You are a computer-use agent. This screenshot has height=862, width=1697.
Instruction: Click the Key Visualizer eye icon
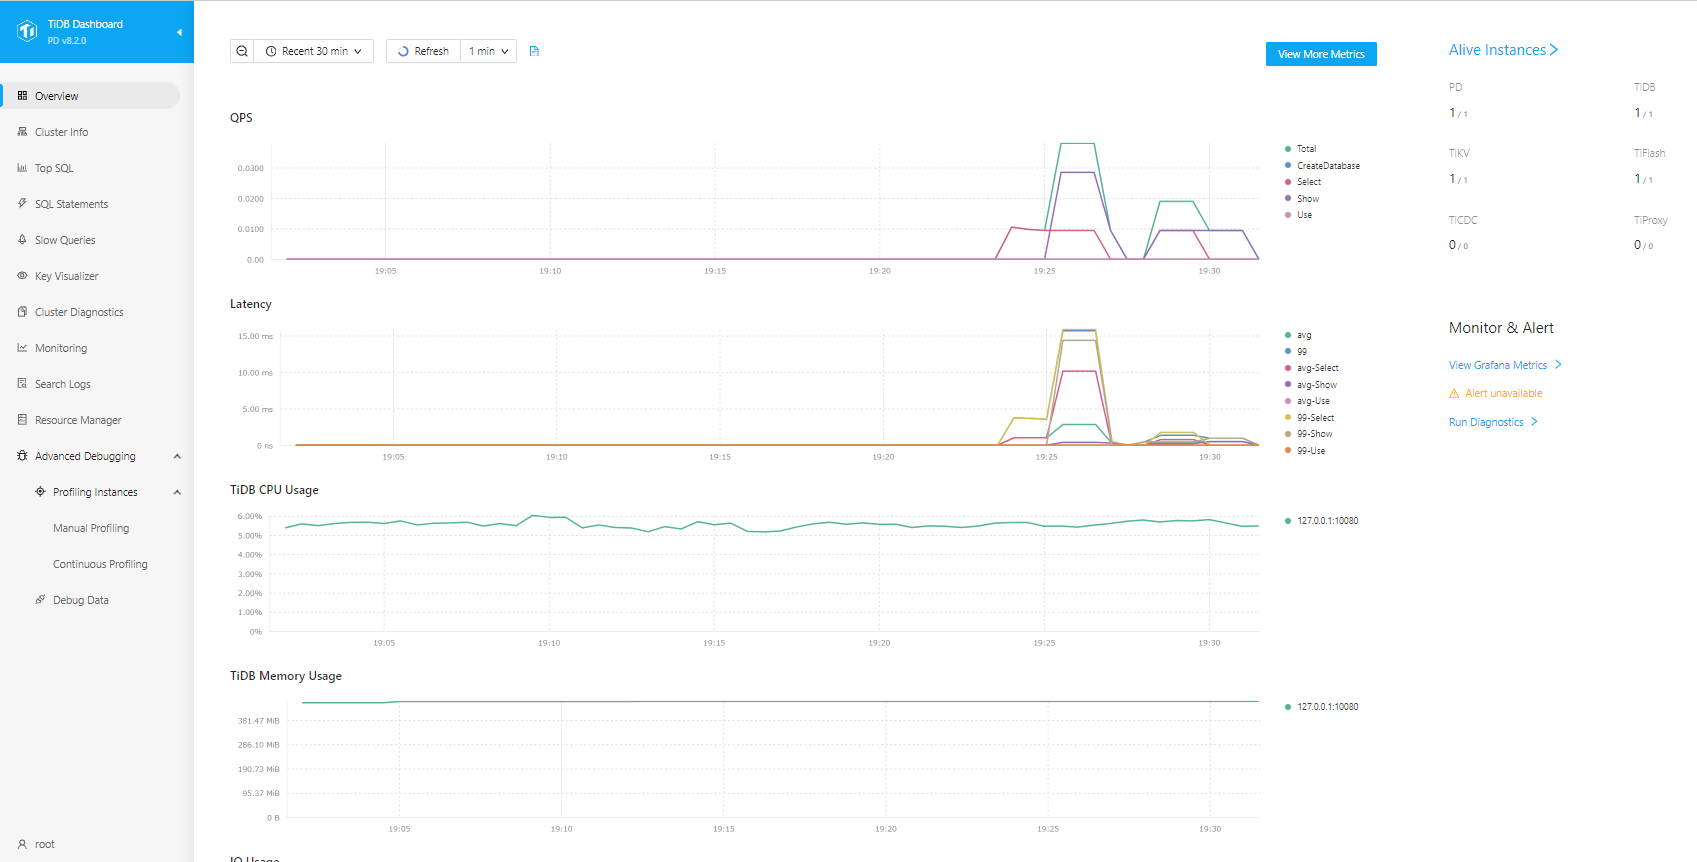pos(22,276)
